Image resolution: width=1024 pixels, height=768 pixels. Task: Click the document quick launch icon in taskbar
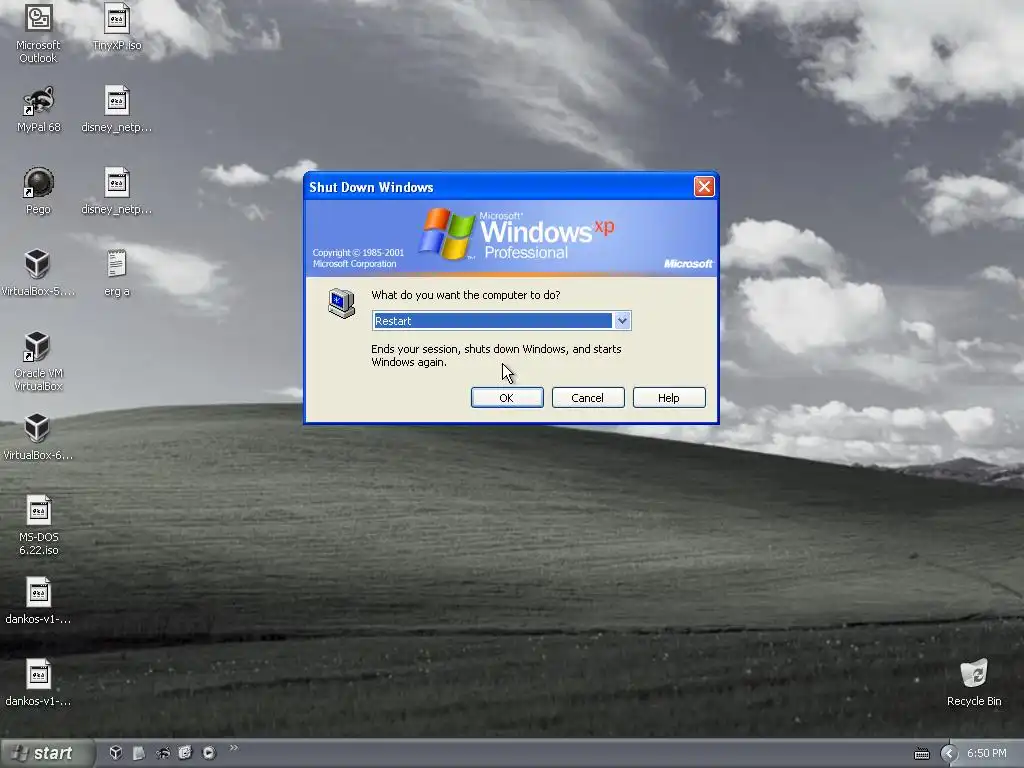click(138, 752)
